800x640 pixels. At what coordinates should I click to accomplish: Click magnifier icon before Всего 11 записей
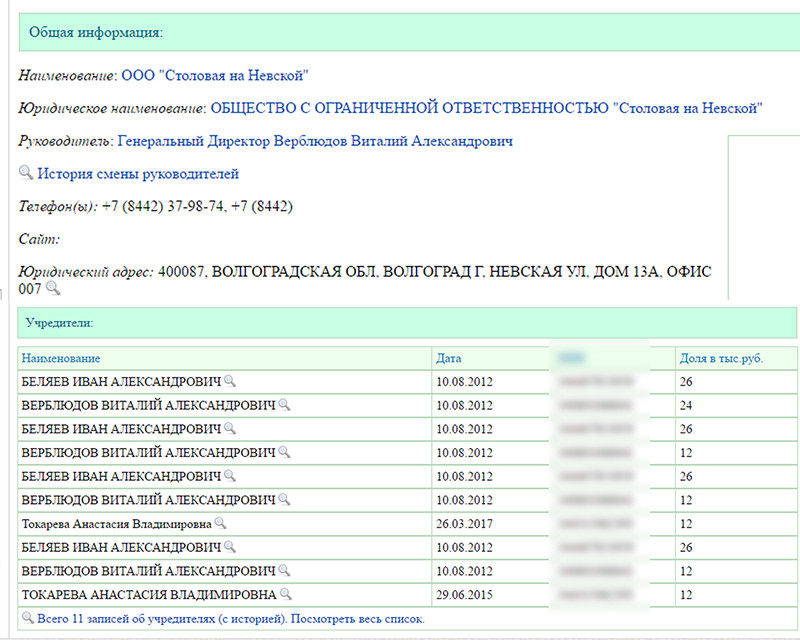28,618
